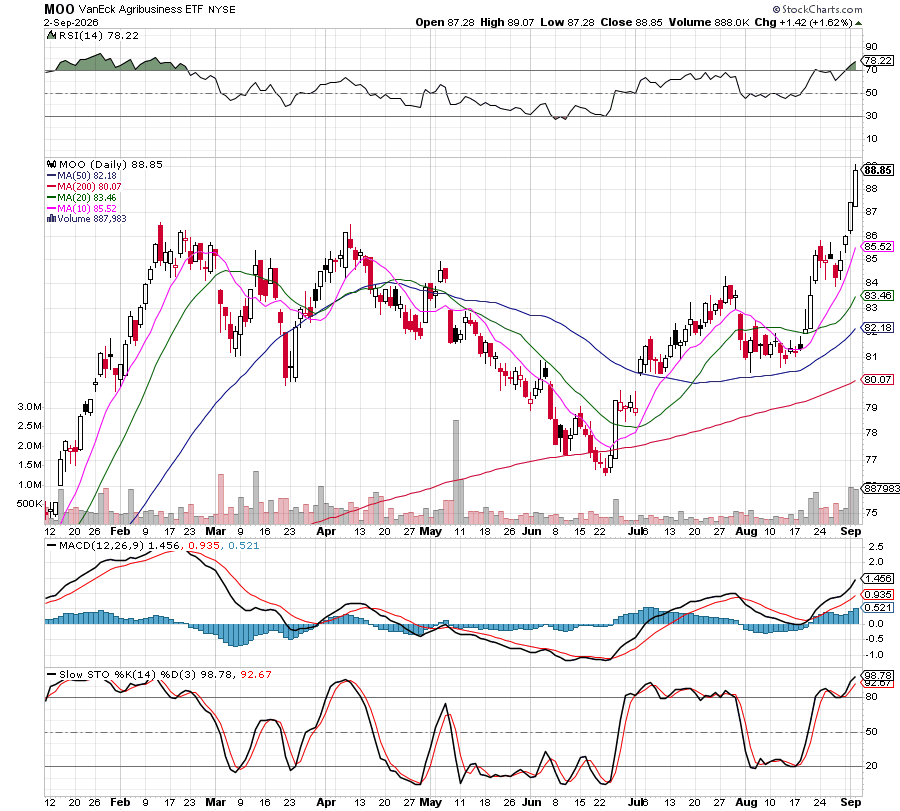Screen dimensions: 900x811
Task: Click the Low 87.28 value in header
Action: [x=567, y=22]
